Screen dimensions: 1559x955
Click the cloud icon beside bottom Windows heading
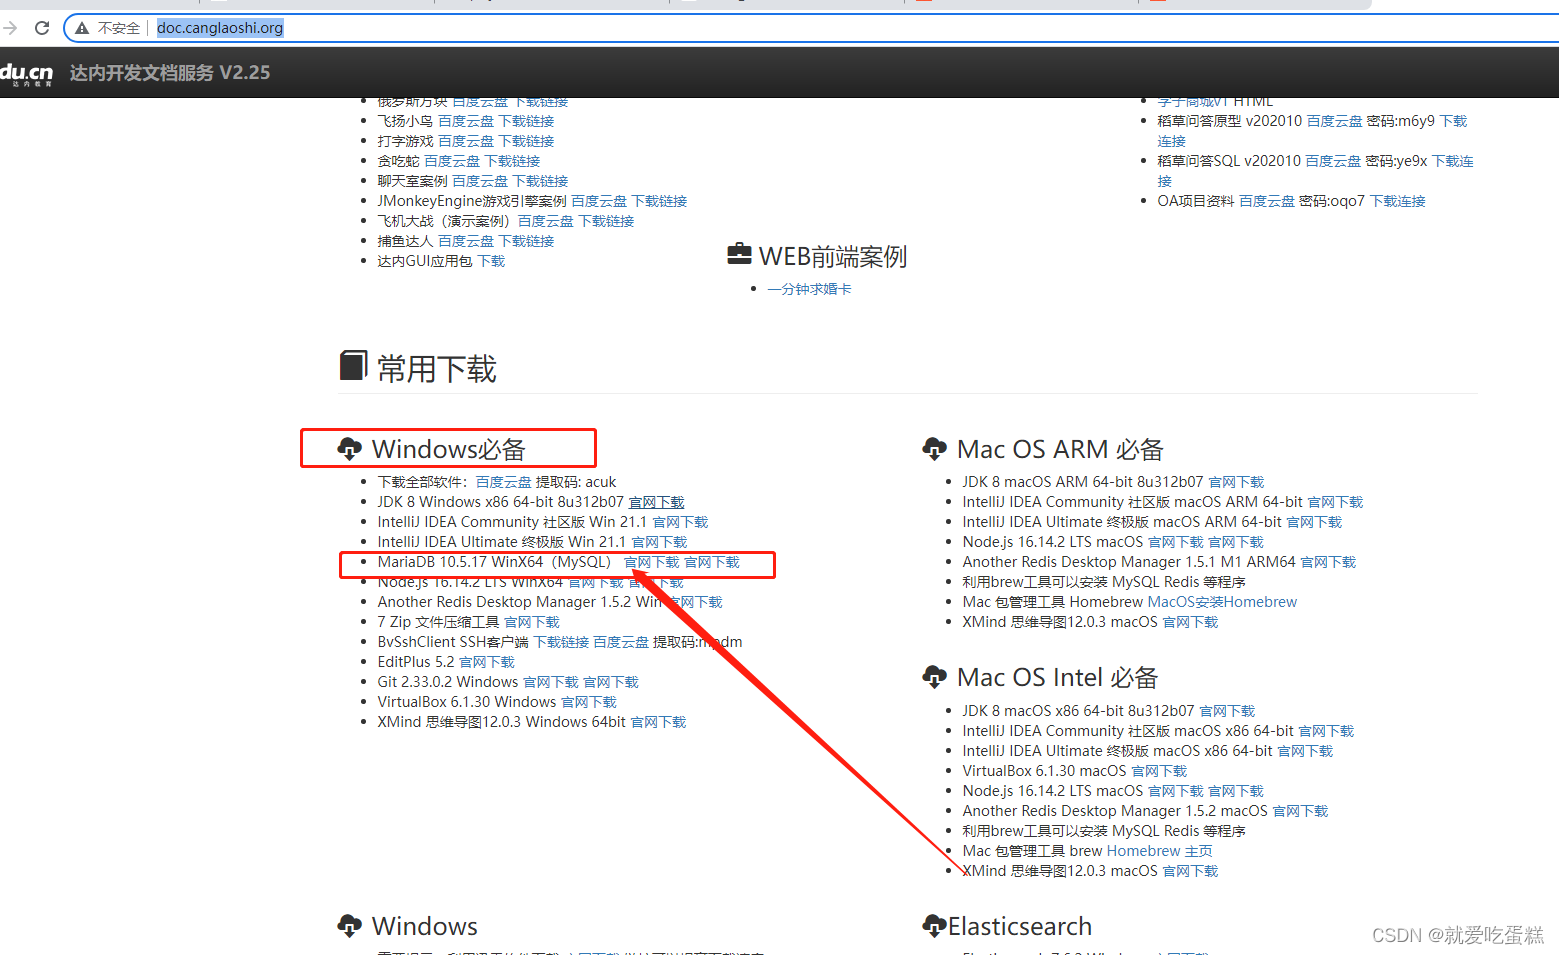(350, 926)
